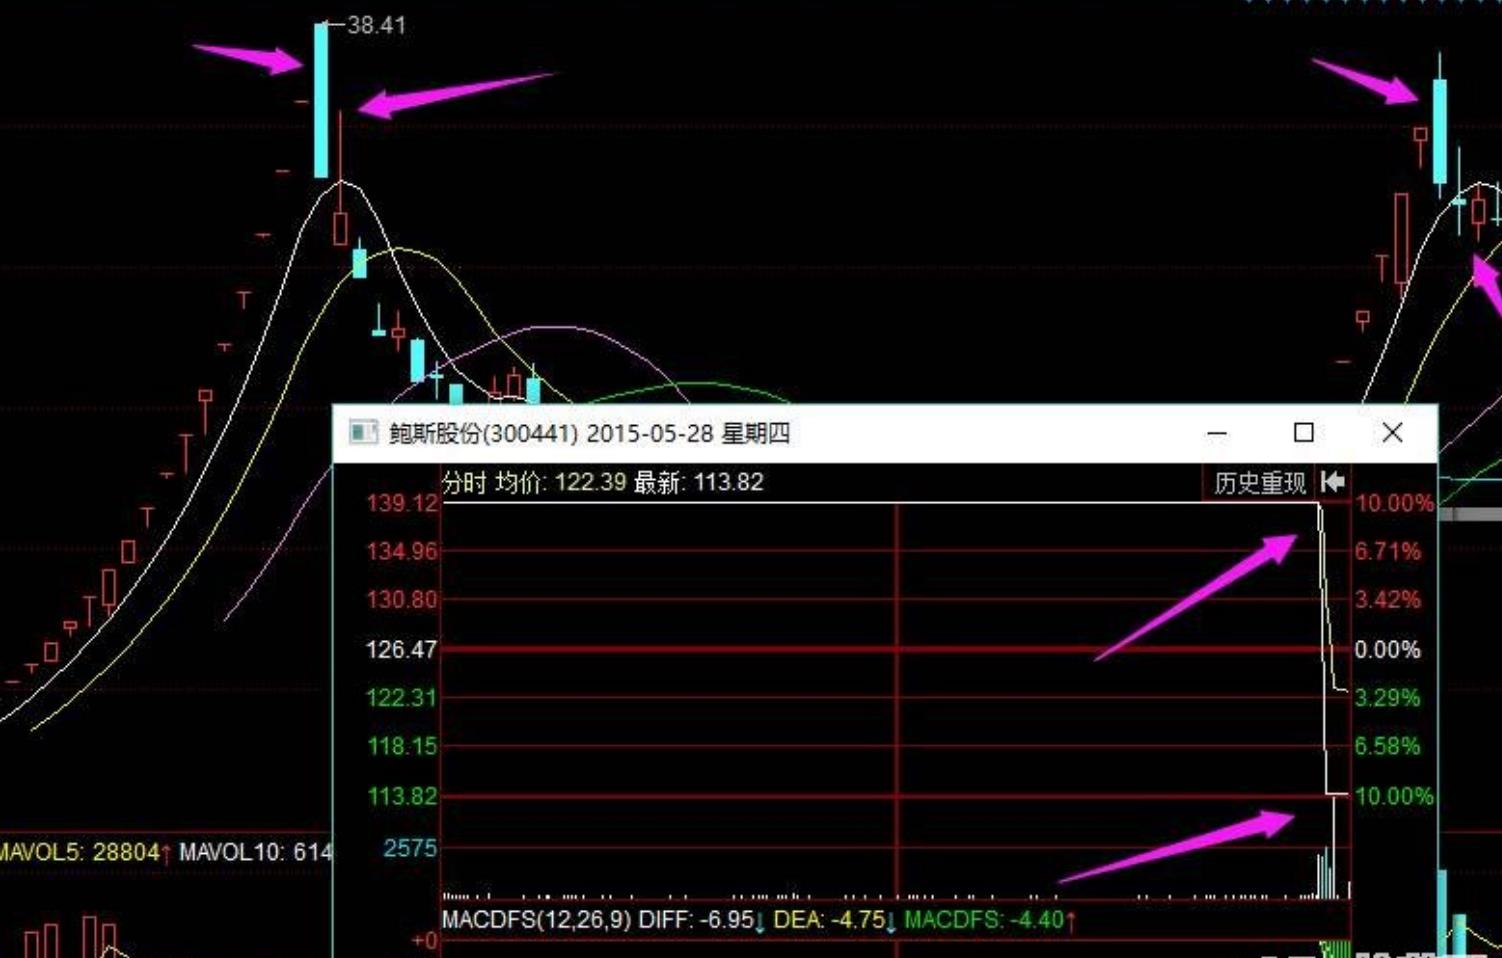1502x958 pixels.
Task: Click the 139.12 upper limit price label
Action: (x=402, y=503)
